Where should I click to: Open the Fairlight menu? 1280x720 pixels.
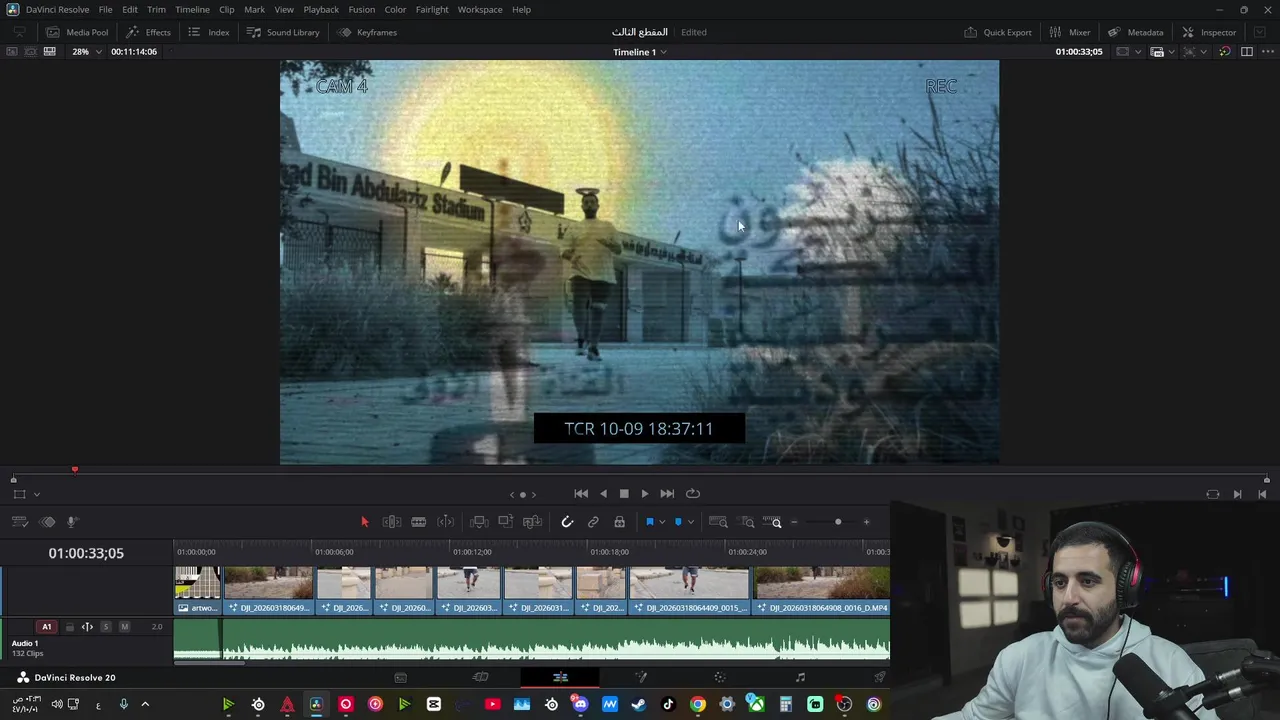[432, 9]
